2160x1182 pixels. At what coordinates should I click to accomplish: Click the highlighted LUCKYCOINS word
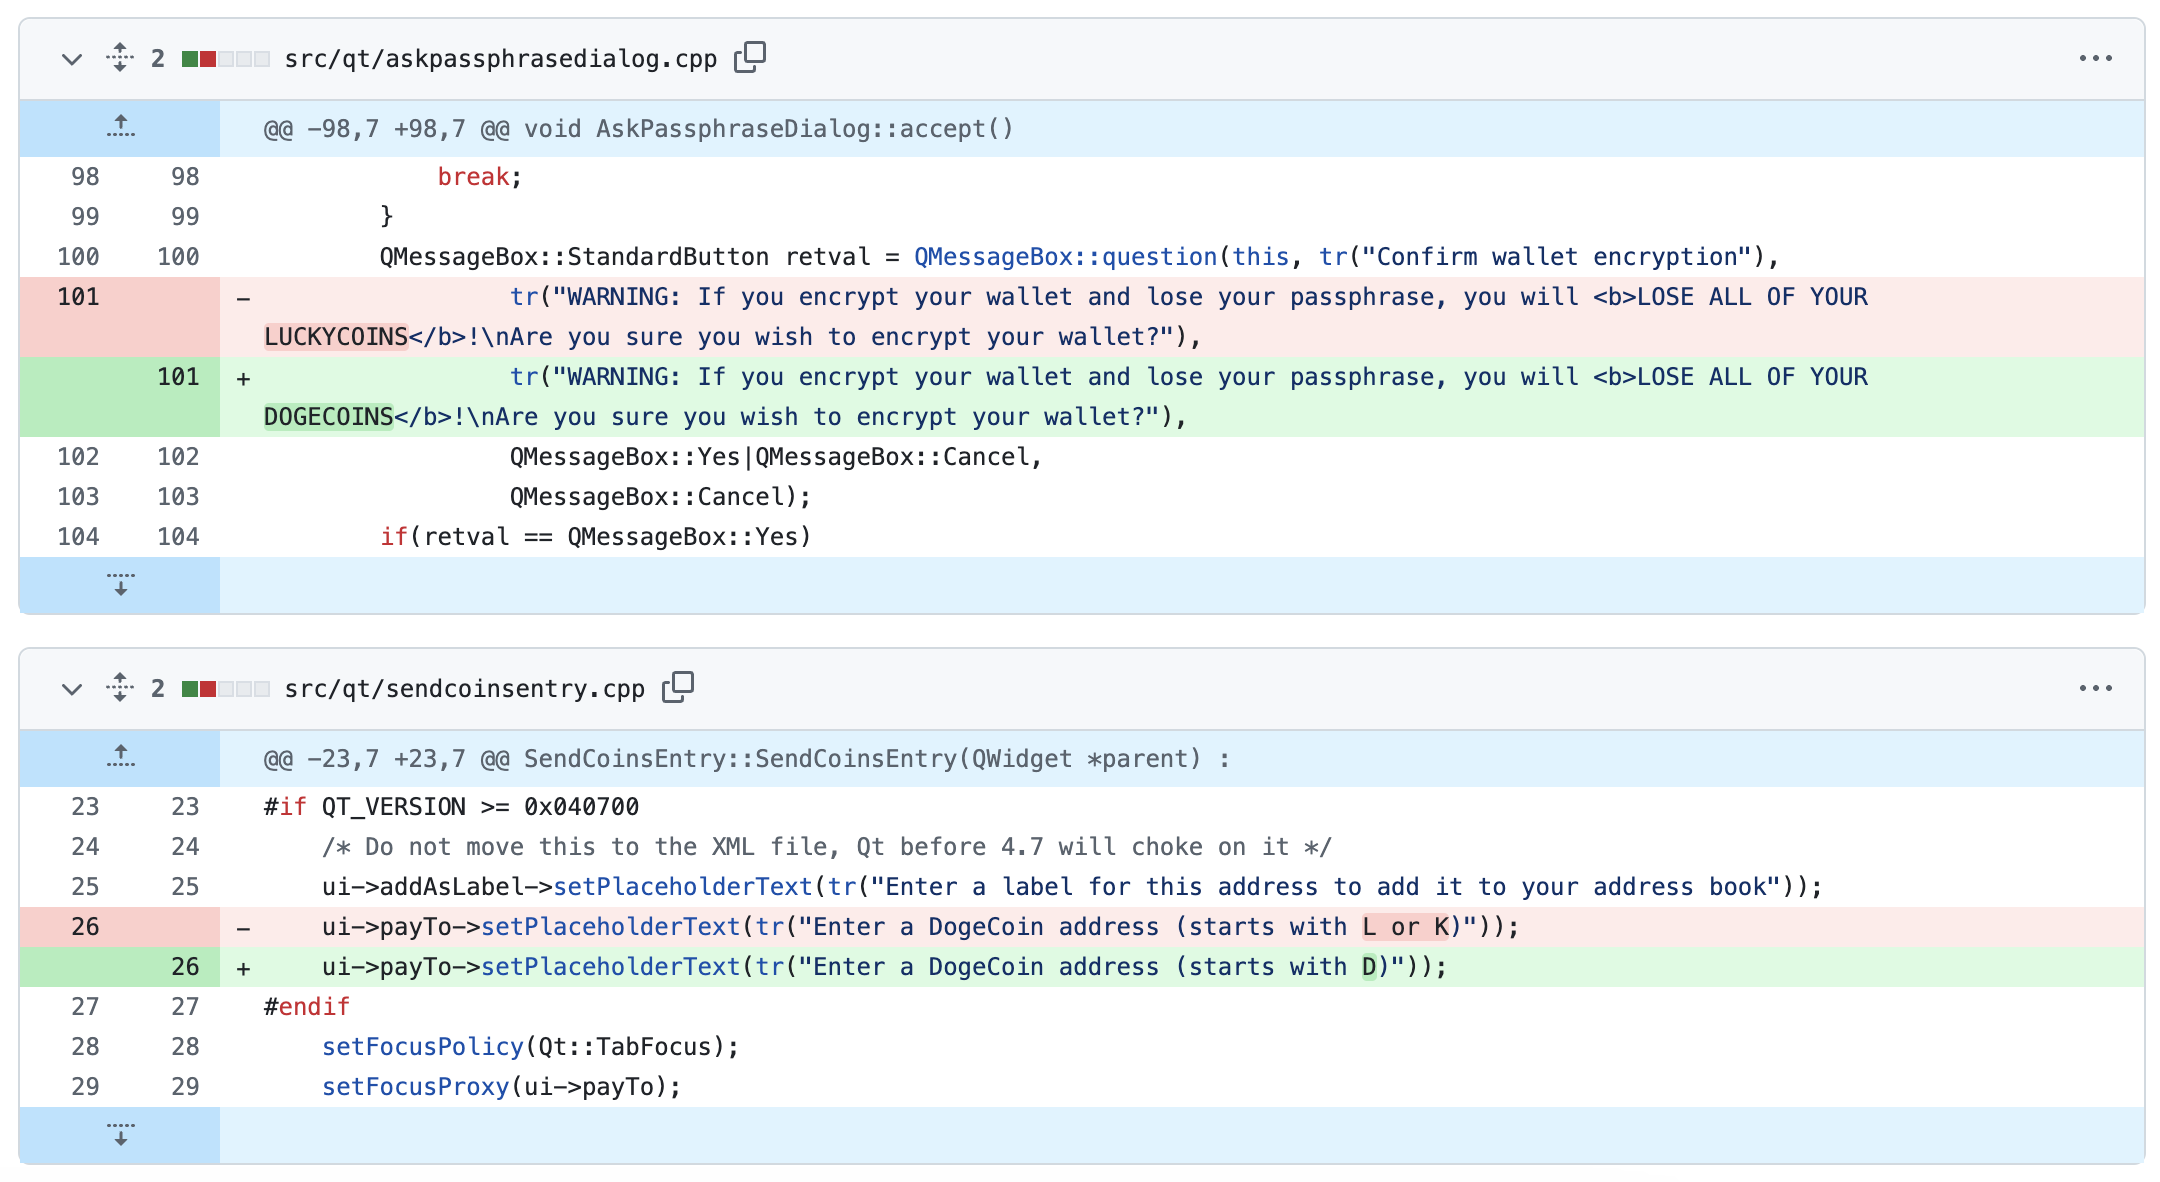point(336,337)
